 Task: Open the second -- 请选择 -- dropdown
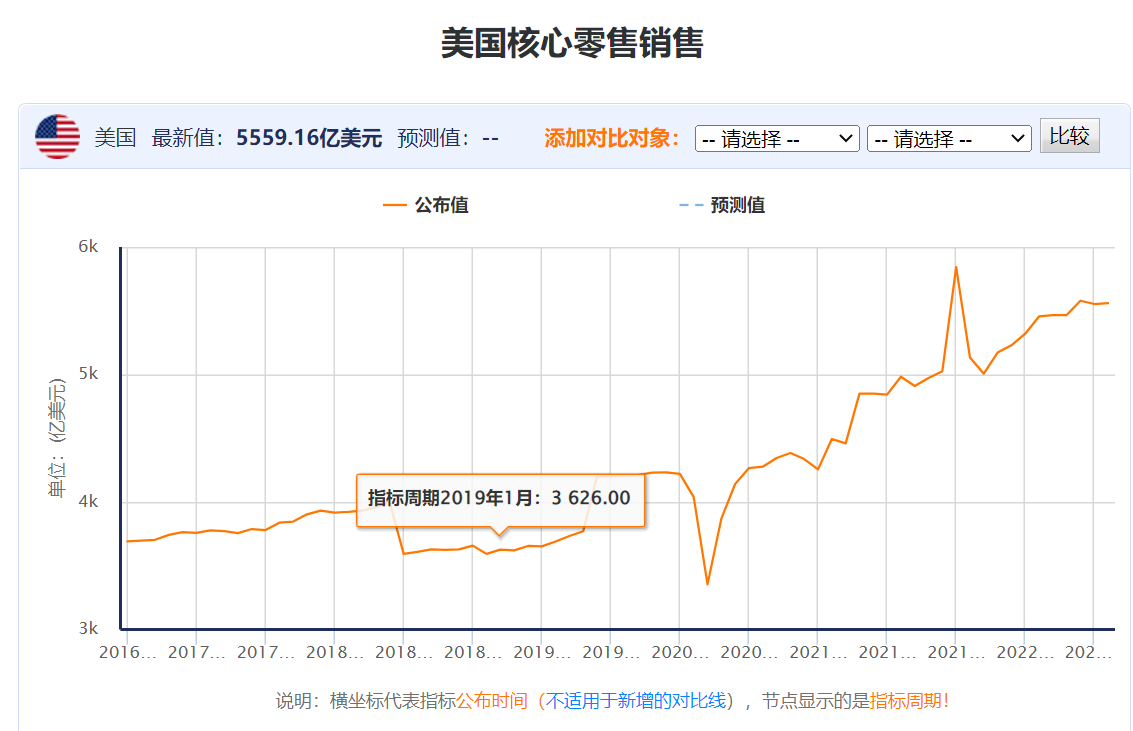[x=948, y=138]
